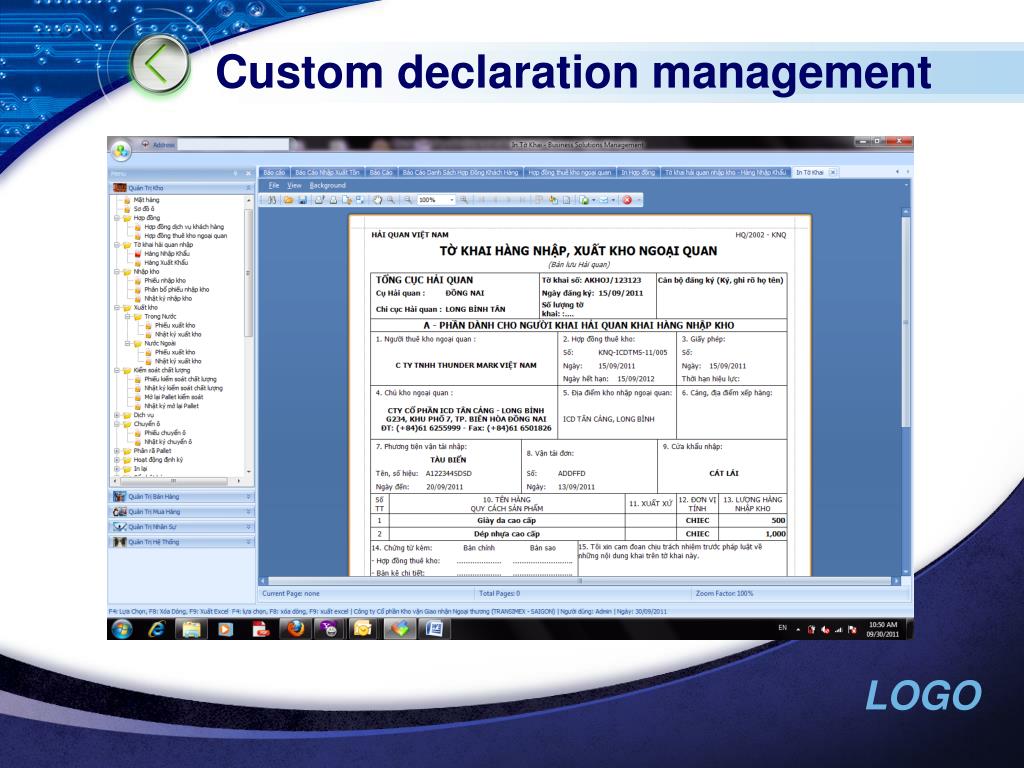1024x768 pixels.
Task: Open Phiếu chuyển ô tree item
Action: (165, 433)
